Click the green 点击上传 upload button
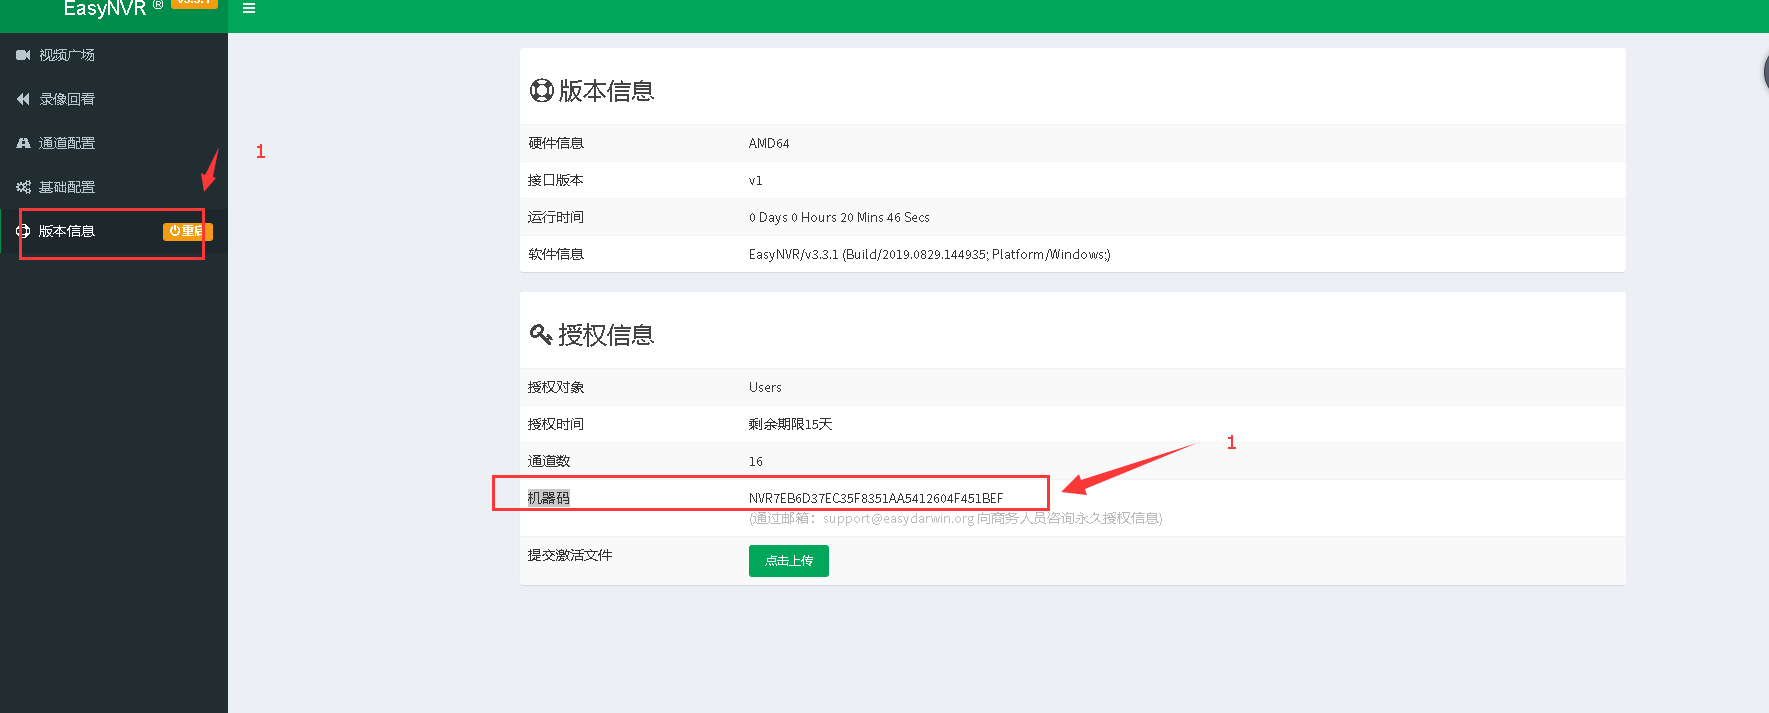 (x=789, y=561)
